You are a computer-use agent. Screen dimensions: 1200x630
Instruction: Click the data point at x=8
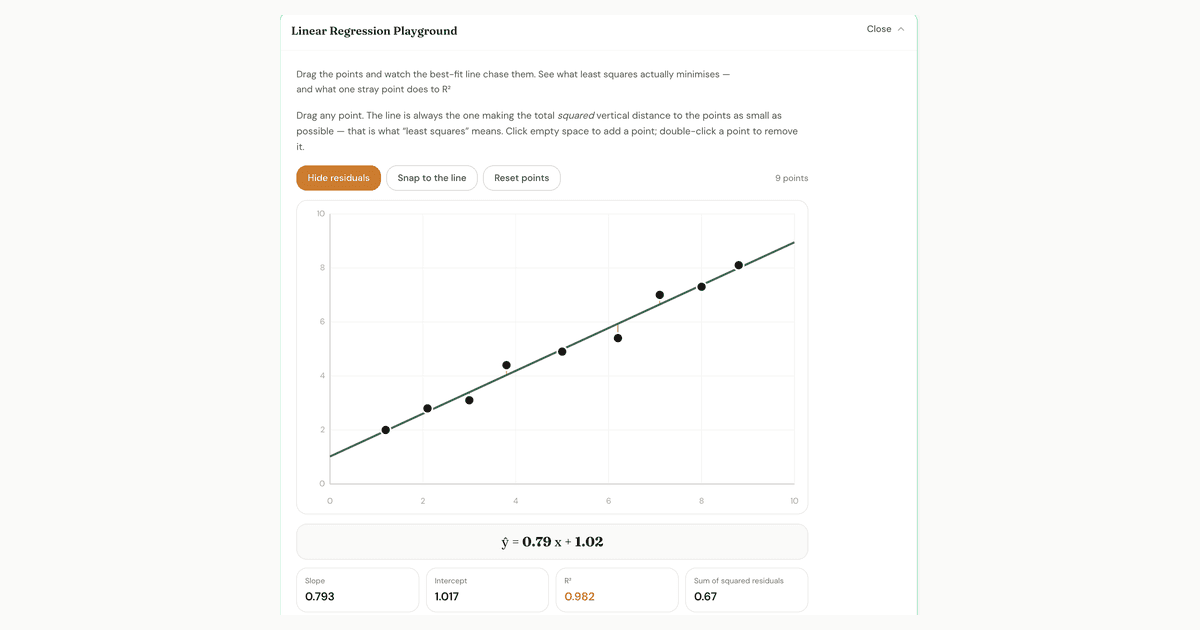tap(702, 287)
